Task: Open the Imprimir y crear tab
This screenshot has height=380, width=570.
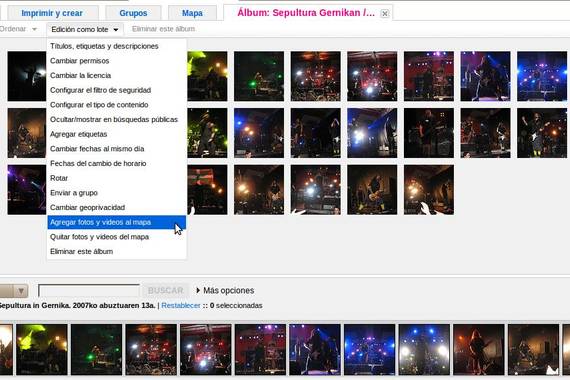Action: (52, 13)
